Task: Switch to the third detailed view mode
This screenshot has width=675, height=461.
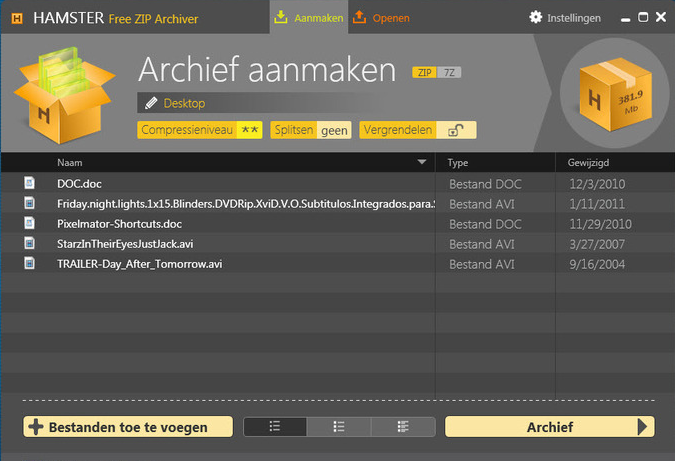Action: click(x=403, y=427)
